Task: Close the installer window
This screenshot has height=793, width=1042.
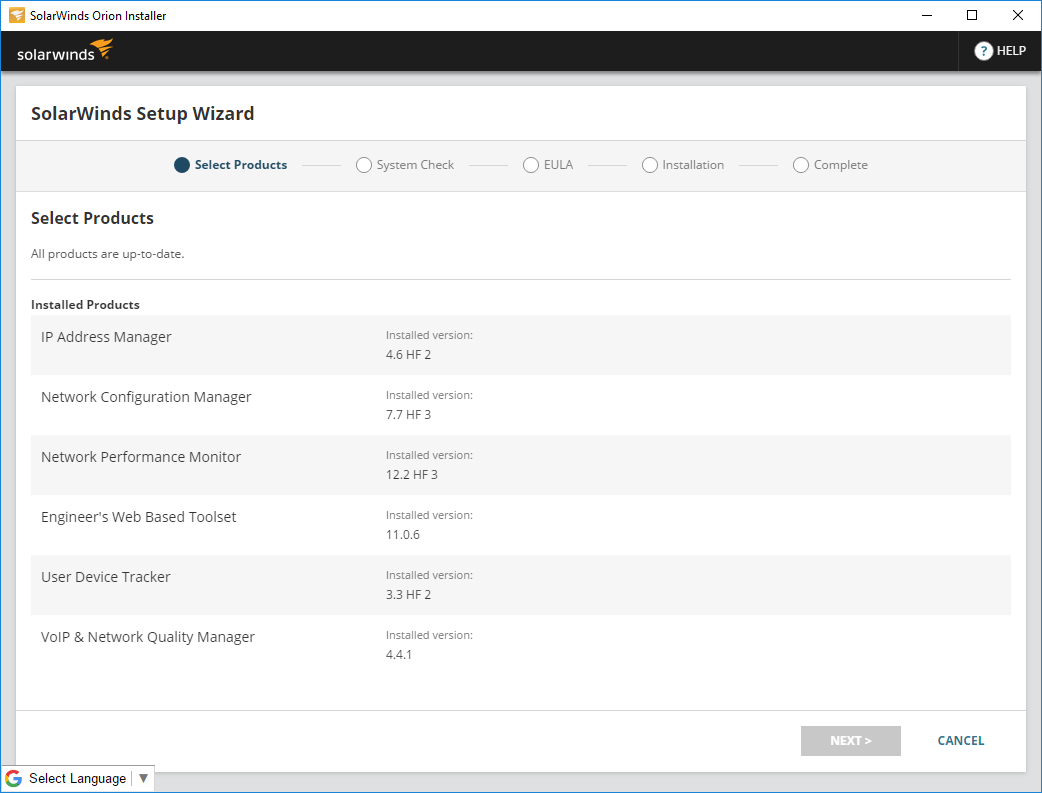Action: [x=1017, y=15]
